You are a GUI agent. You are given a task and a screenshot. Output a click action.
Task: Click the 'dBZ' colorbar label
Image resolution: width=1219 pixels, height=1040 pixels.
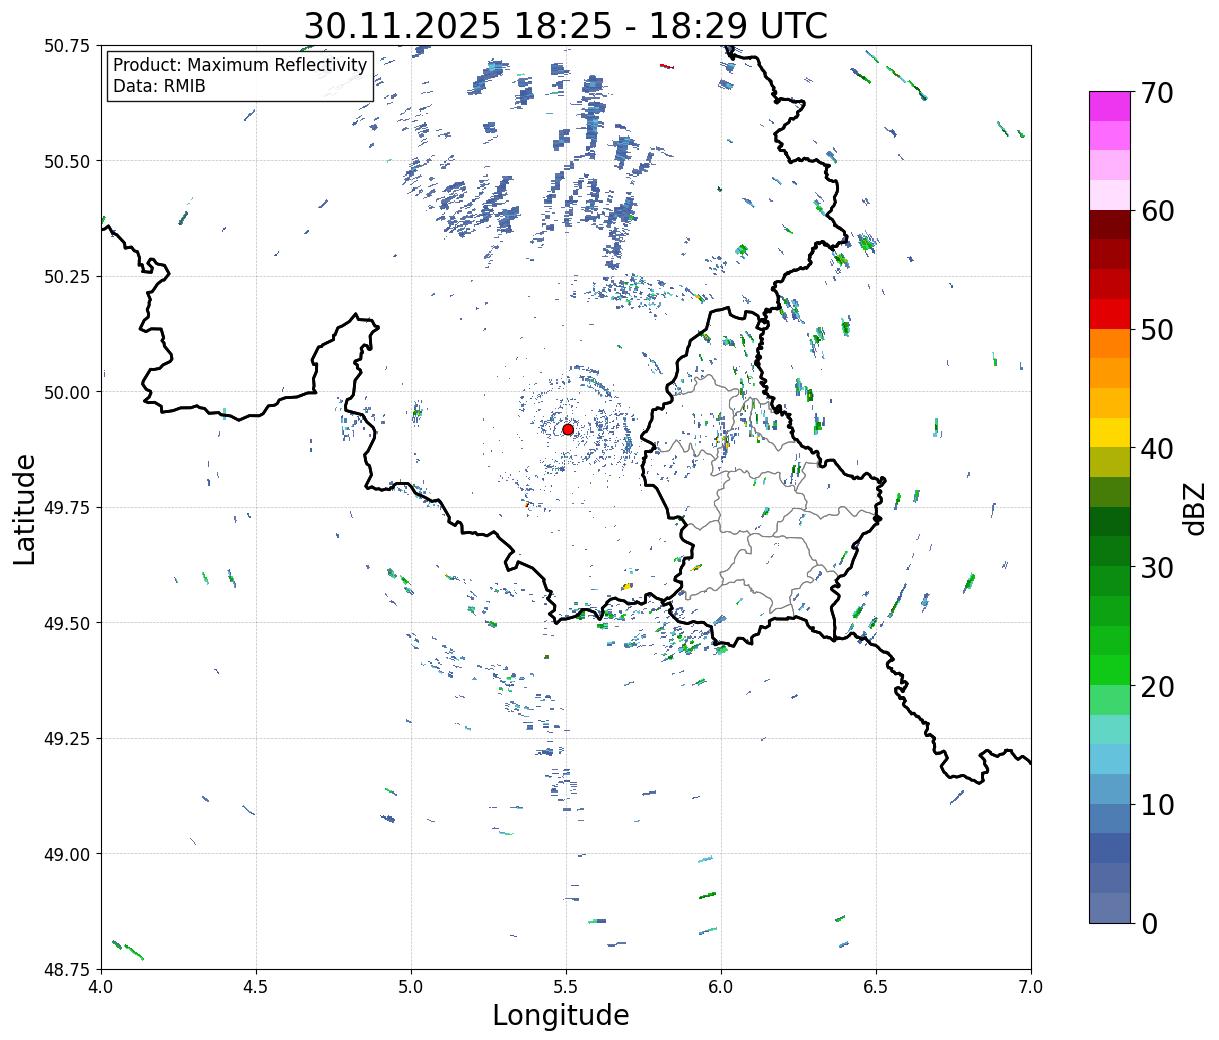[x=1194, y=508]
